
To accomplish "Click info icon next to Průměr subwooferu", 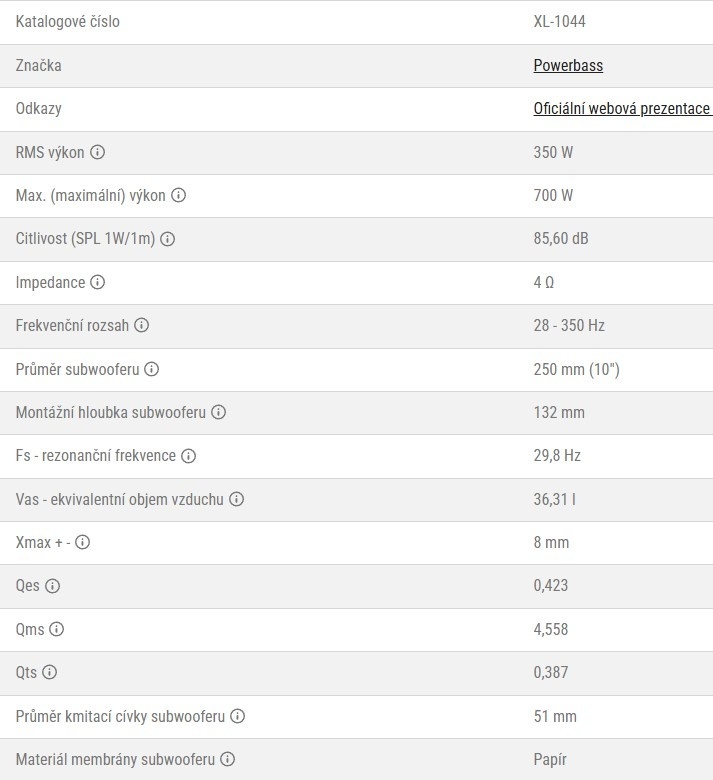I will [152, 369].
